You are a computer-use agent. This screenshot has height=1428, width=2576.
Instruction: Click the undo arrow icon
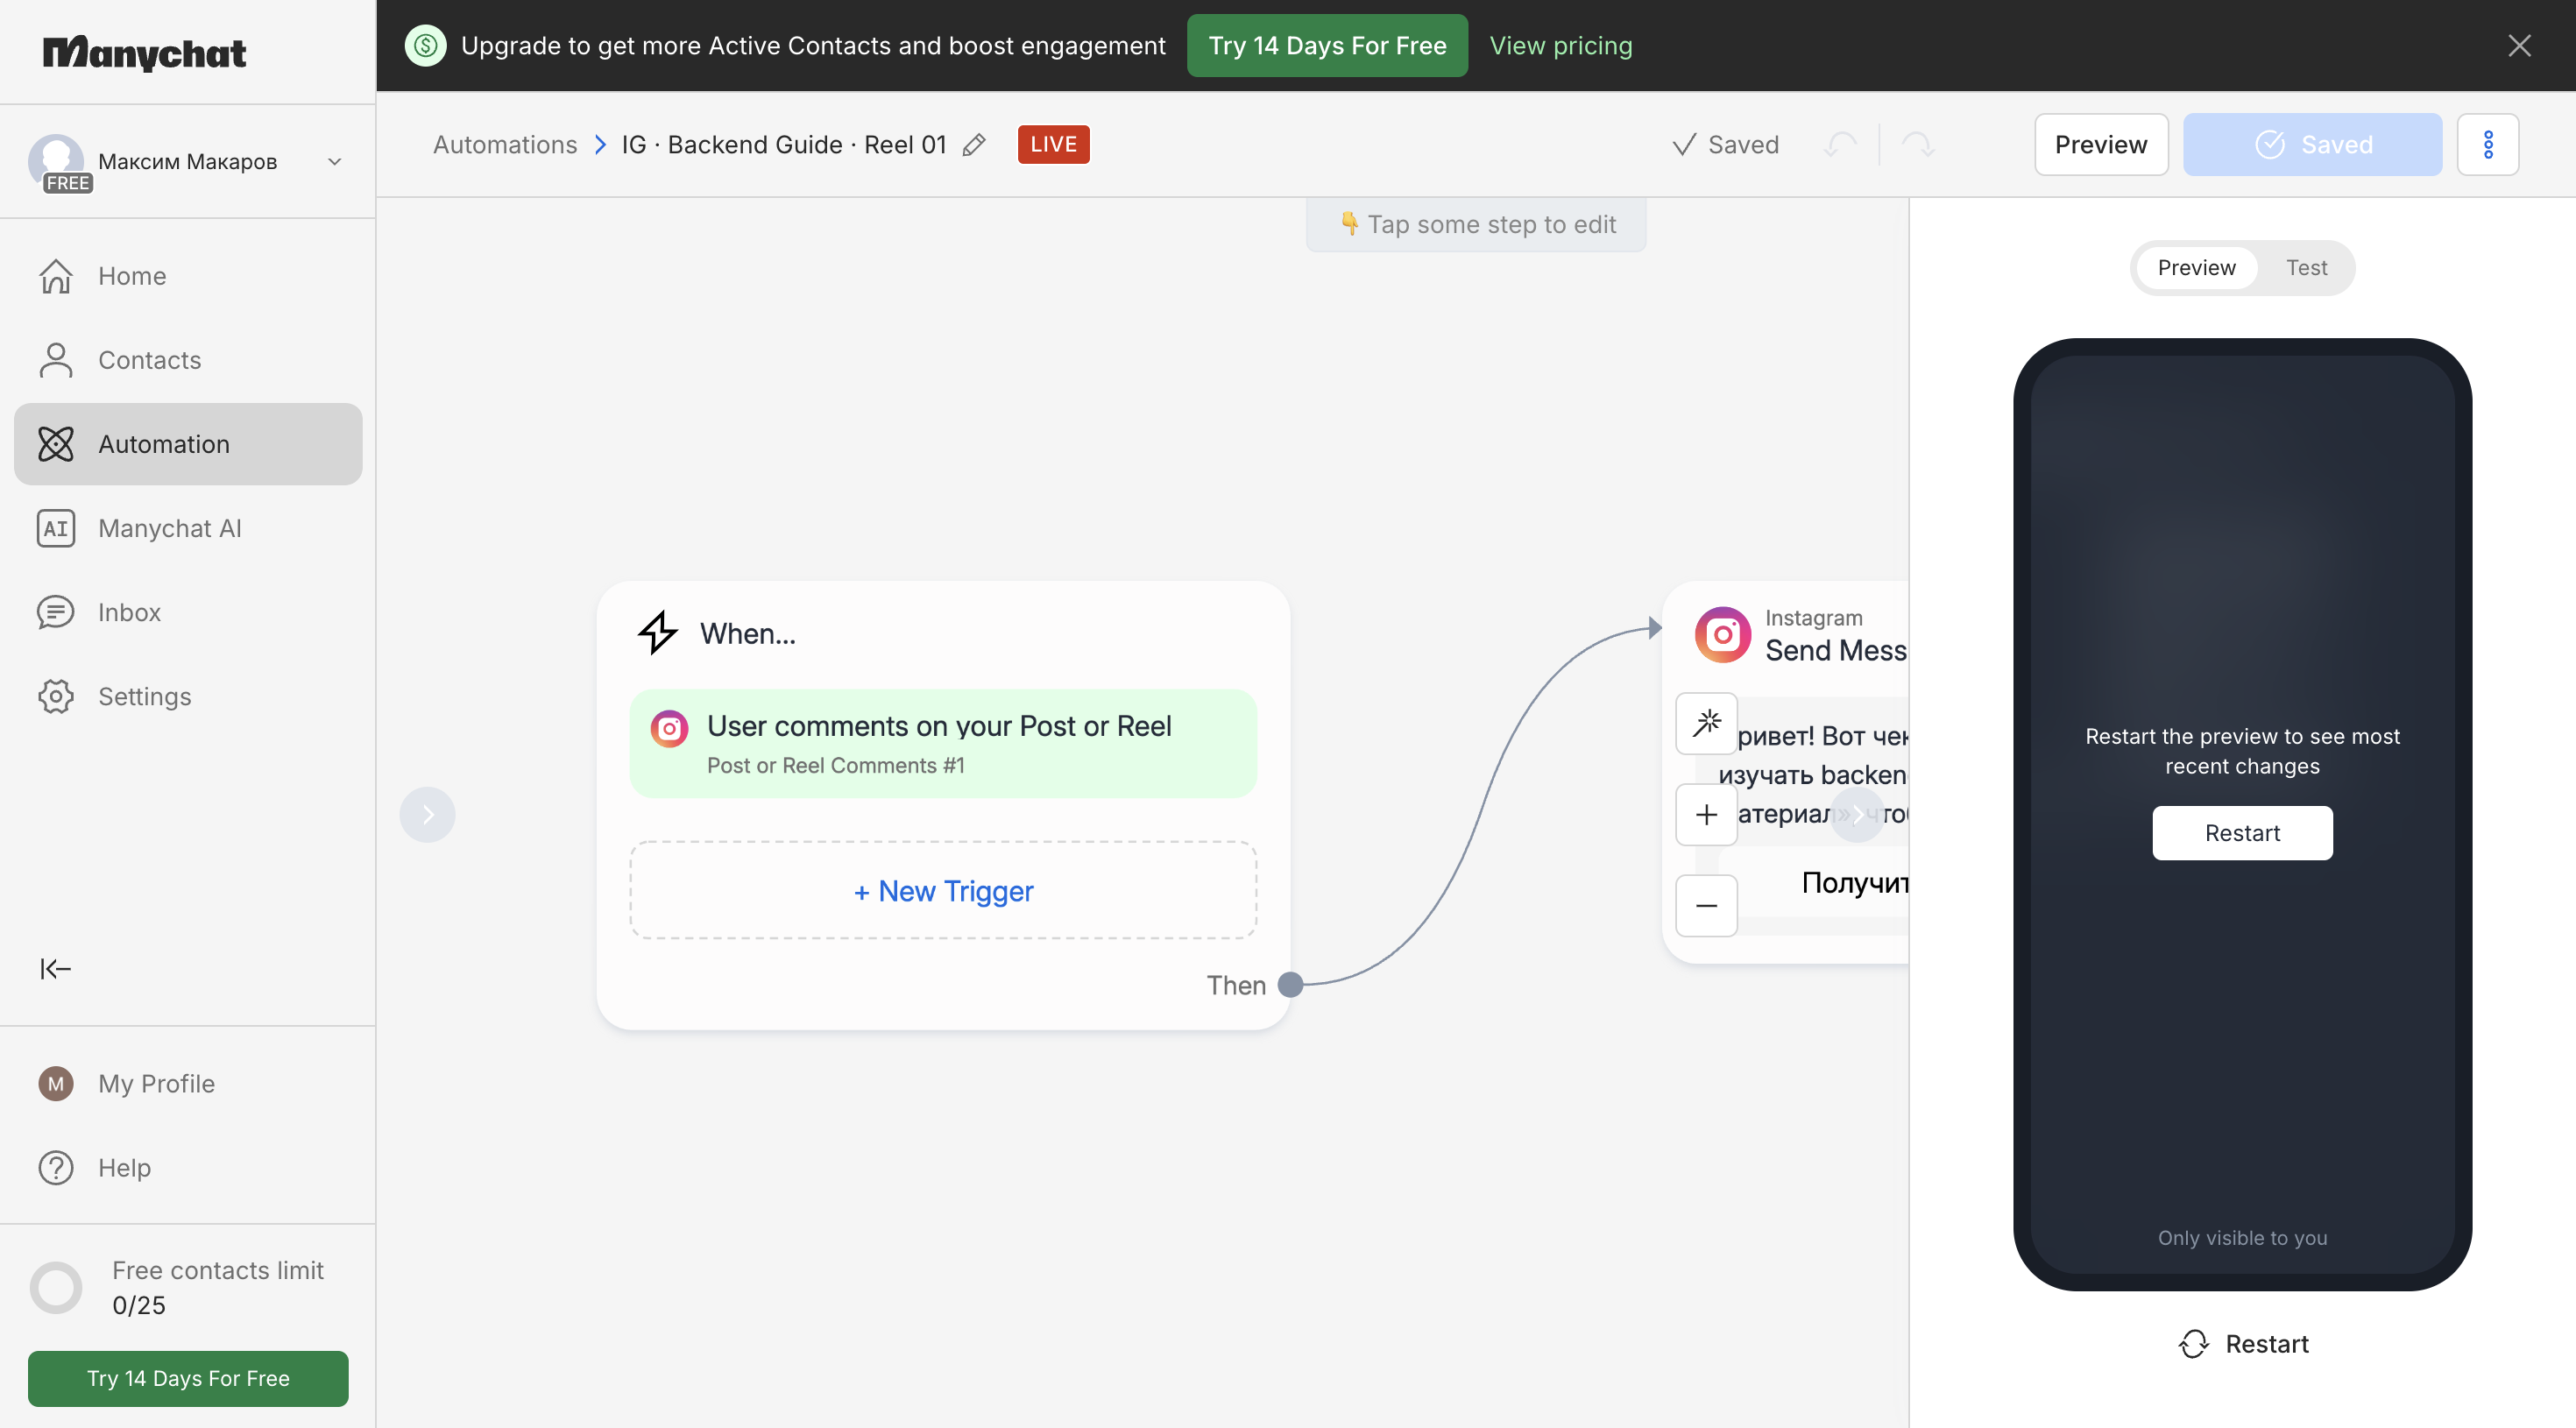pos(1840,145)
